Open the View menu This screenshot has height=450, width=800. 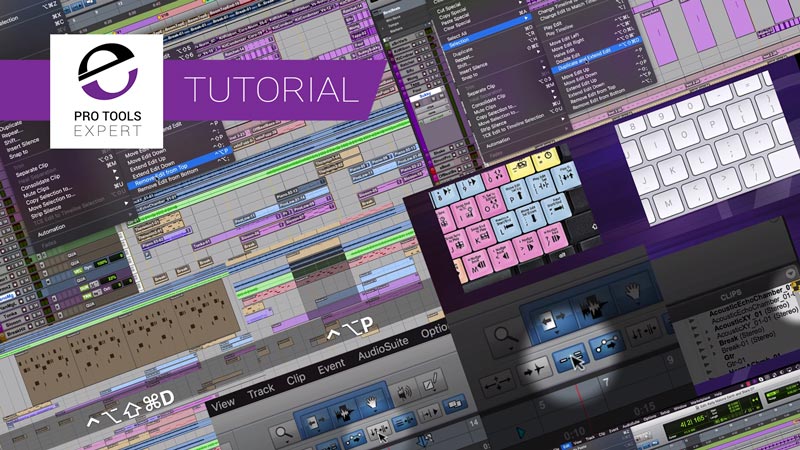[x=223, y=404]
